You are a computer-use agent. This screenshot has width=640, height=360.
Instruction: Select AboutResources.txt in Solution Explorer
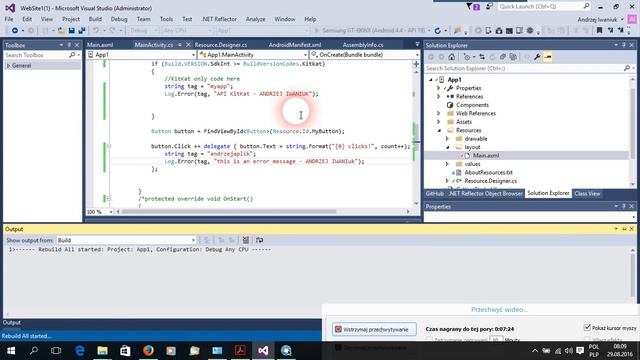(x=488, y=173)
